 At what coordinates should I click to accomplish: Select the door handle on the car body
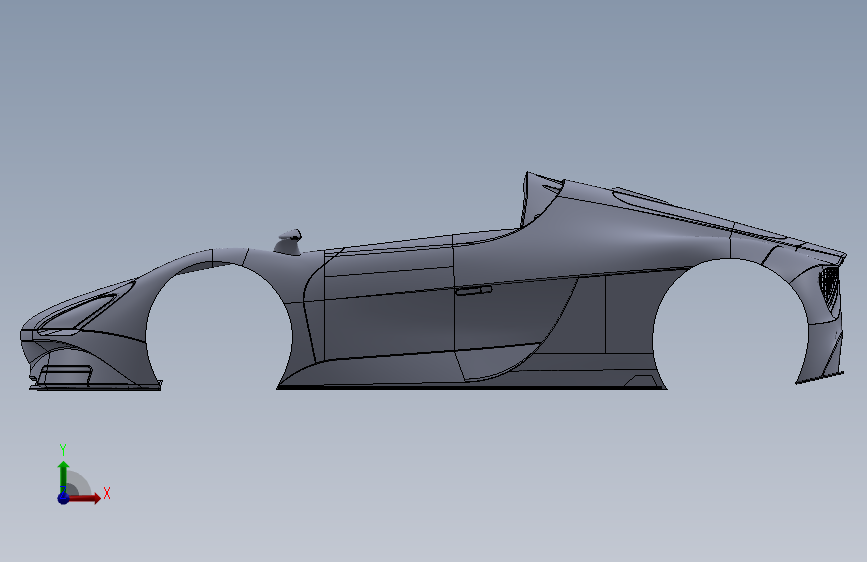coord(473,290)
